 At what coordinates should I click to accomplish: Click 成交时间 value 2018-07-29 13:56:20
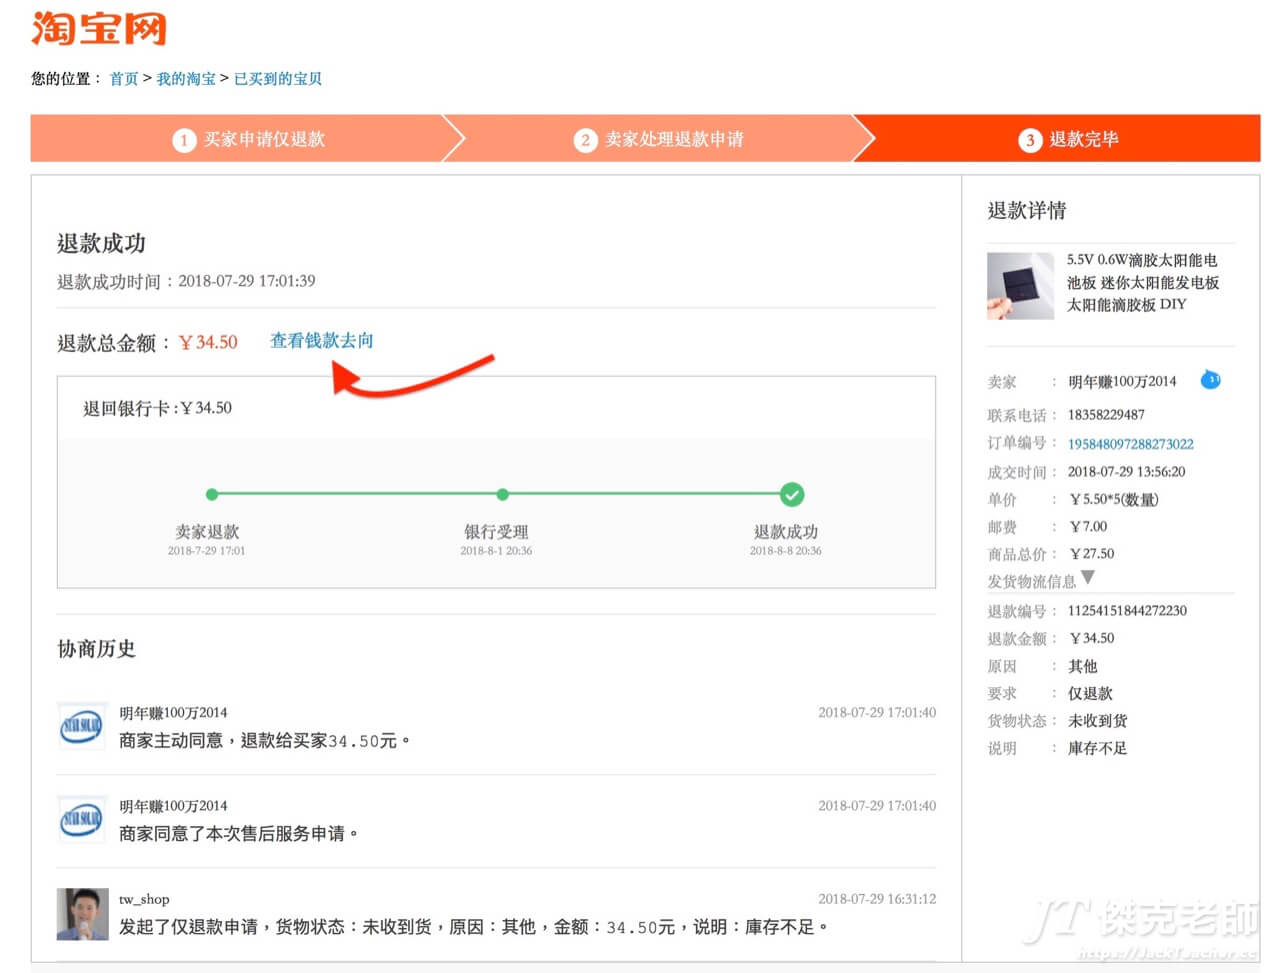1127,472
